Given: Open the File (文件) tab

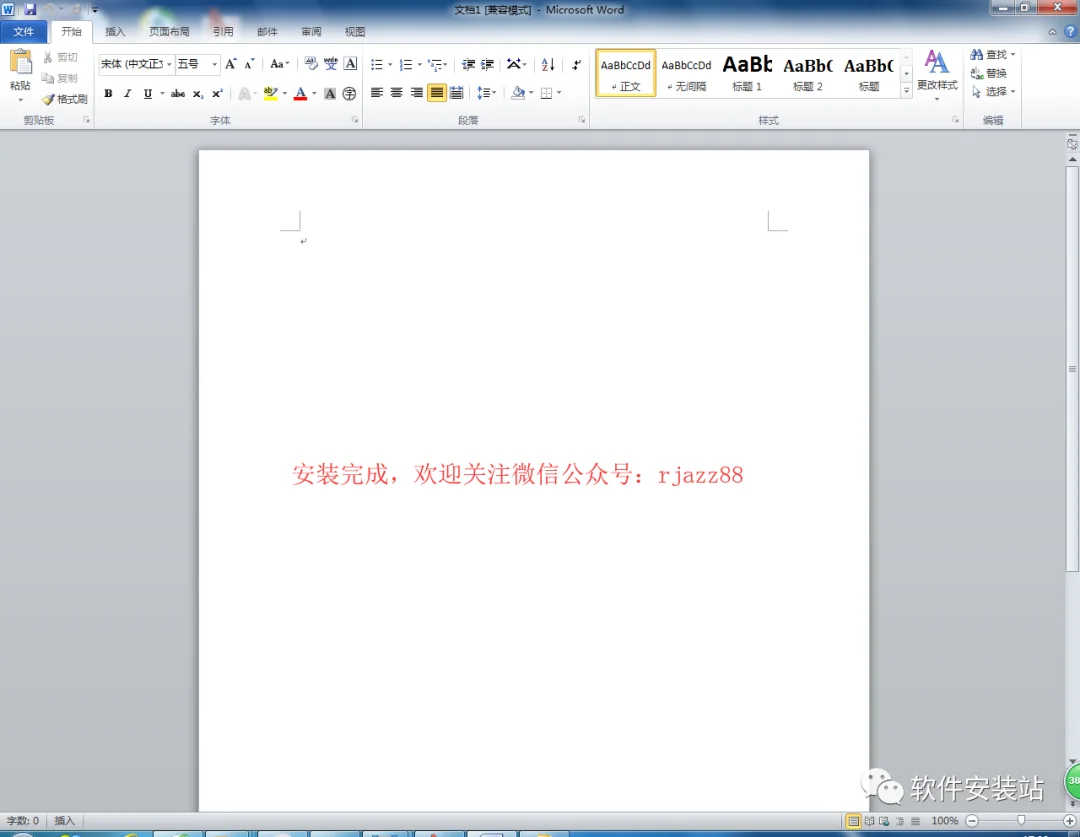Looking at the screenshot, I should (23, 32).
